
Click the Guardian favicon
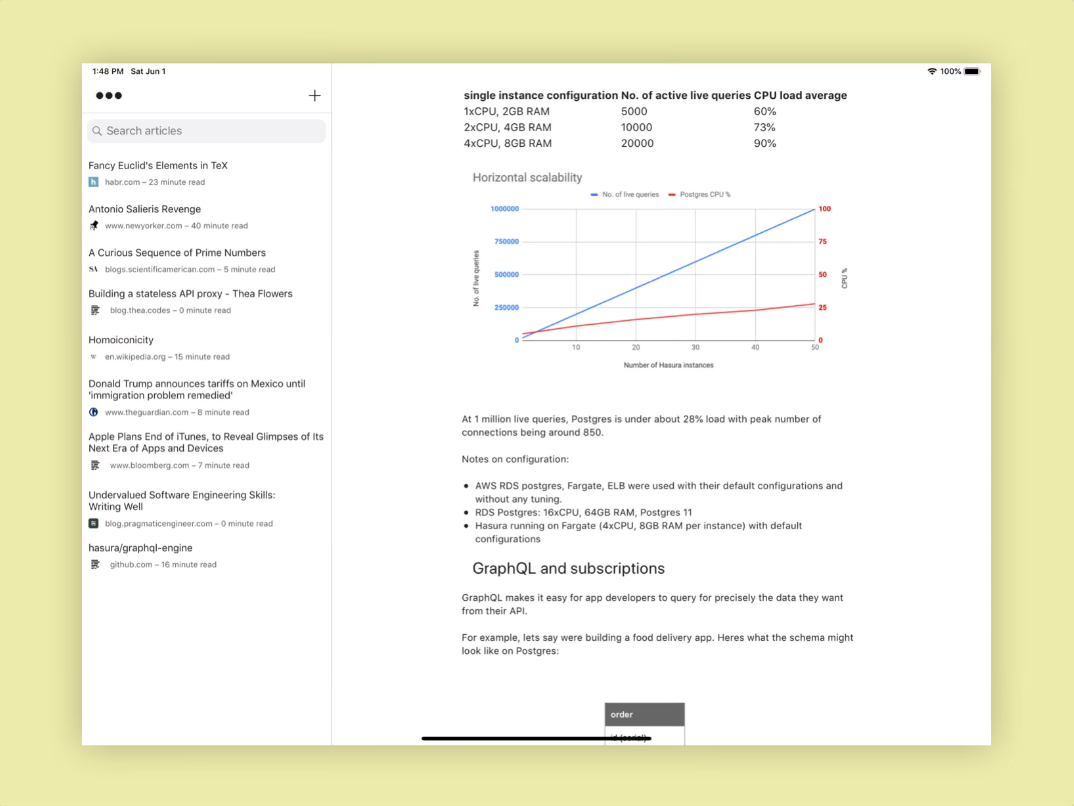94,412
